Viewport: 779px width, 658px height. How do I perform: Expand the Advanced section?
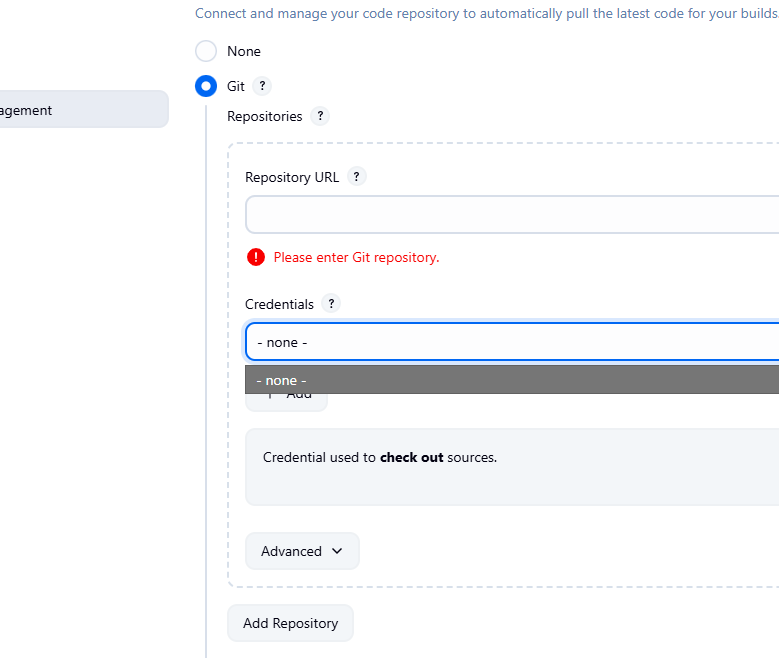pos(301,551)
